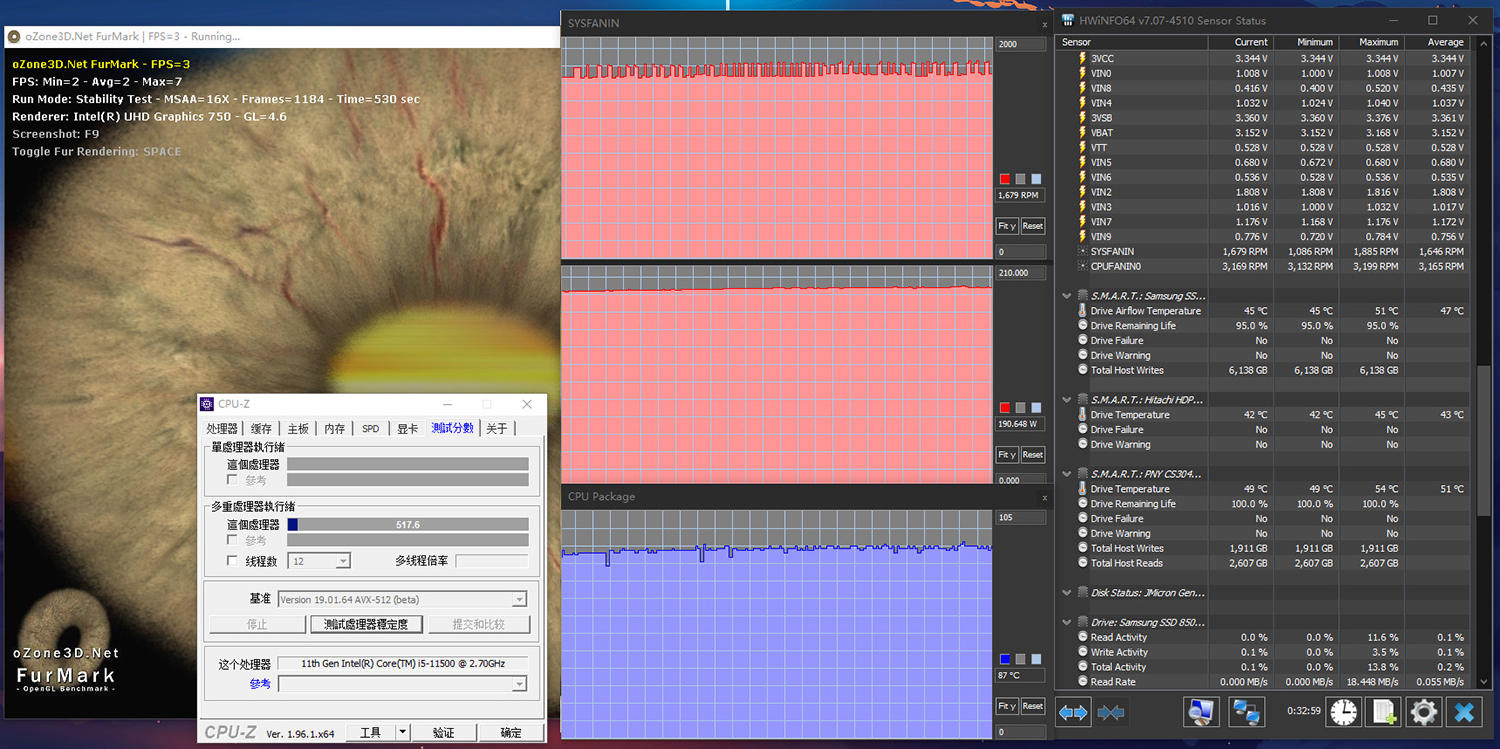Click the thermometer icon next to Drive Airflow Temperature
This screenshot has width=1500, height=749.
(1082, 311)
